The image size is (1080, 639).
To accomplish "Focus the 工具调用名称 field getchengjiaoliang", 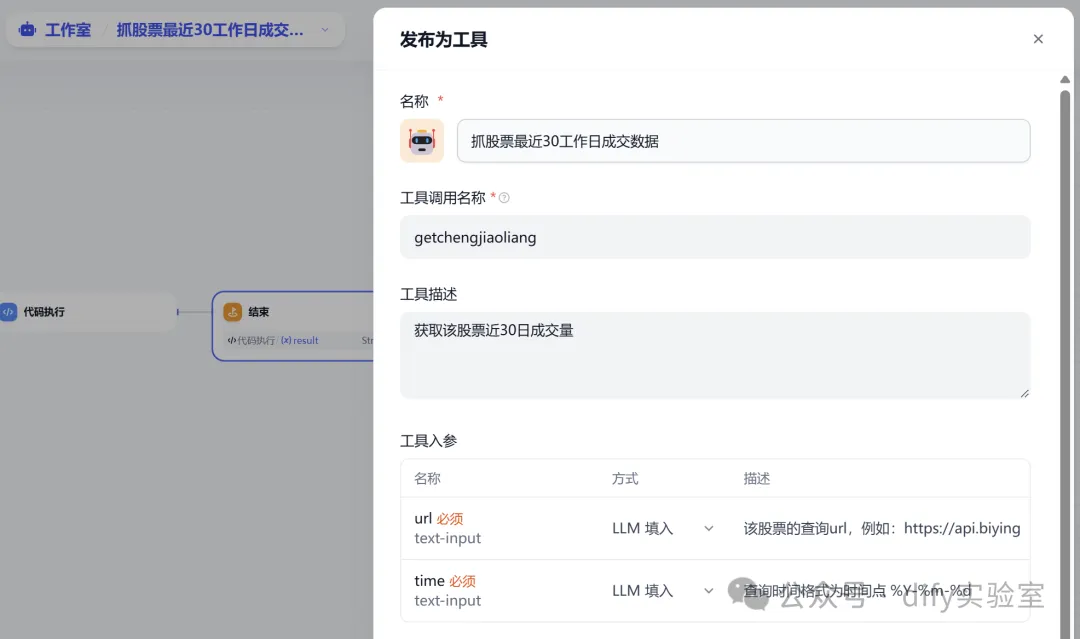I will [x=715, y=237].
